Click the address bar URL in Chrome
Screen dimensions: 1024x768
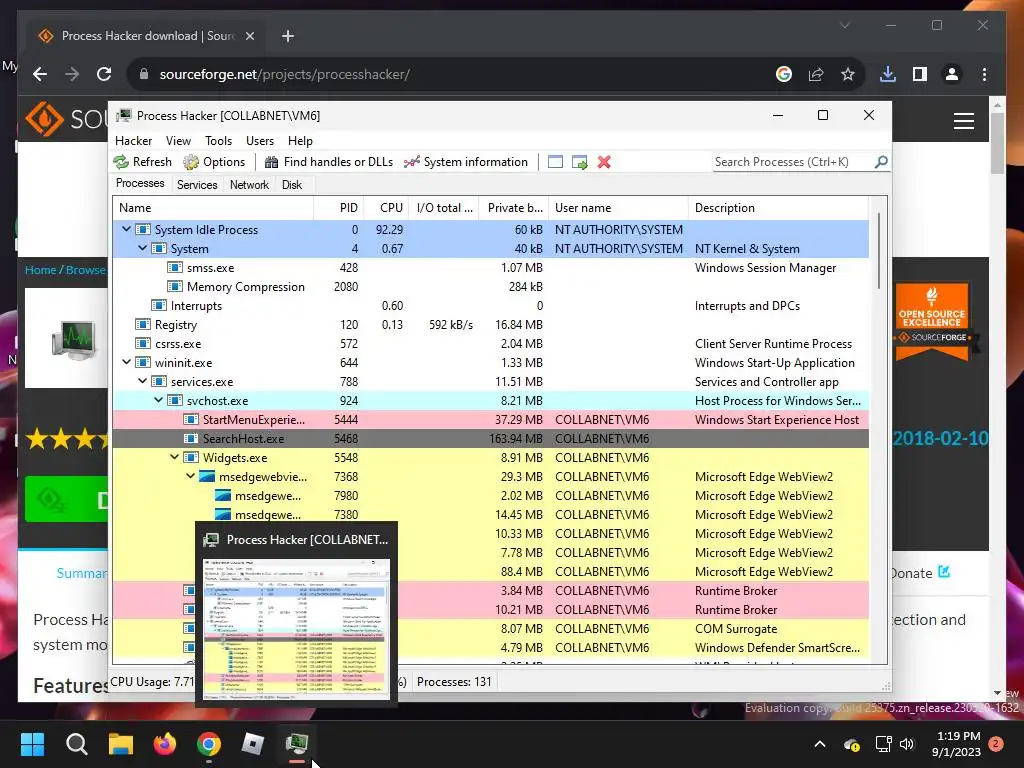tap(285, 74)
